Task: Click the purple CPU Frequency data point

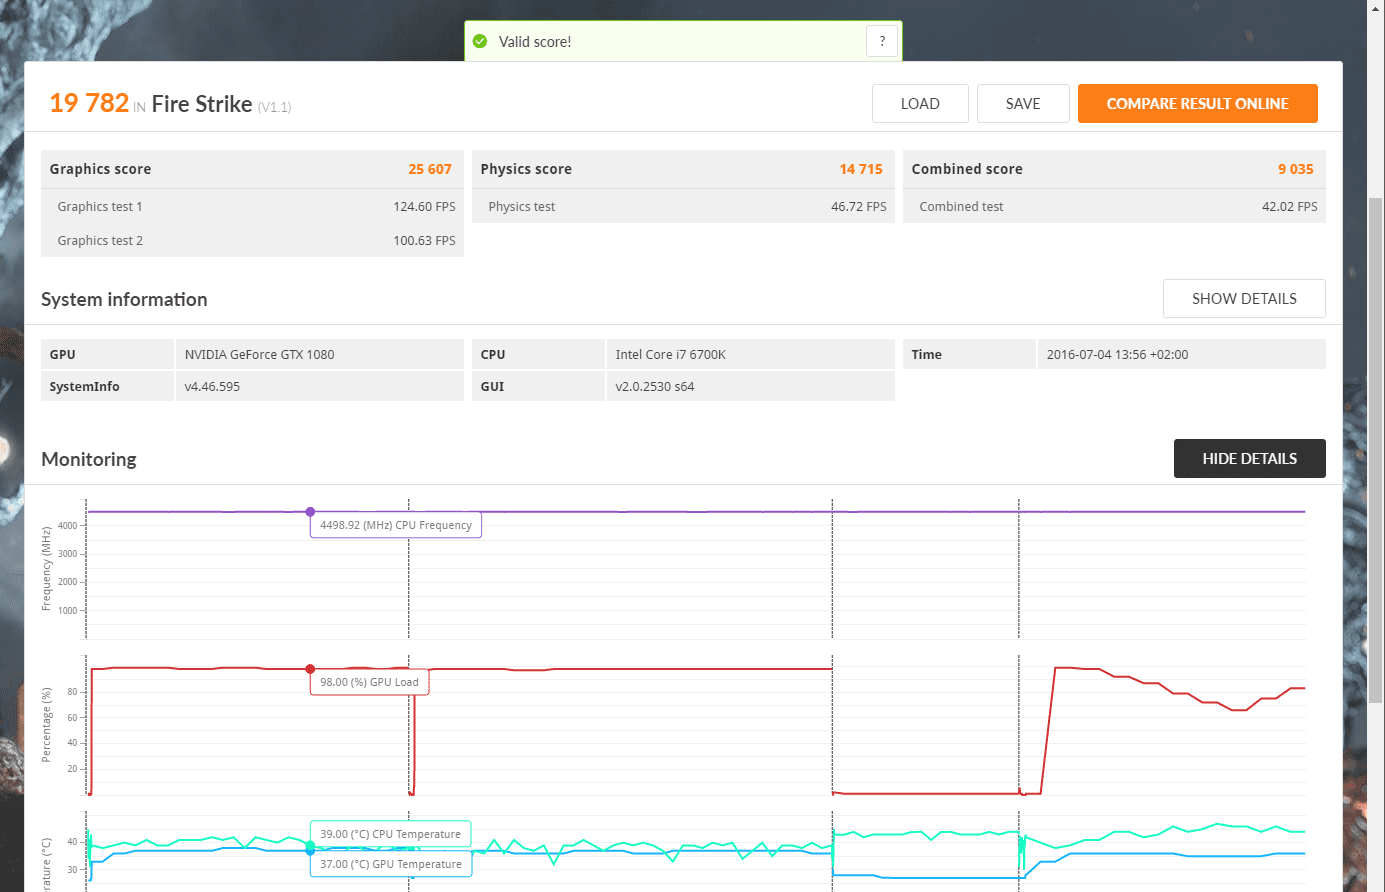Action: pos(310,512)
